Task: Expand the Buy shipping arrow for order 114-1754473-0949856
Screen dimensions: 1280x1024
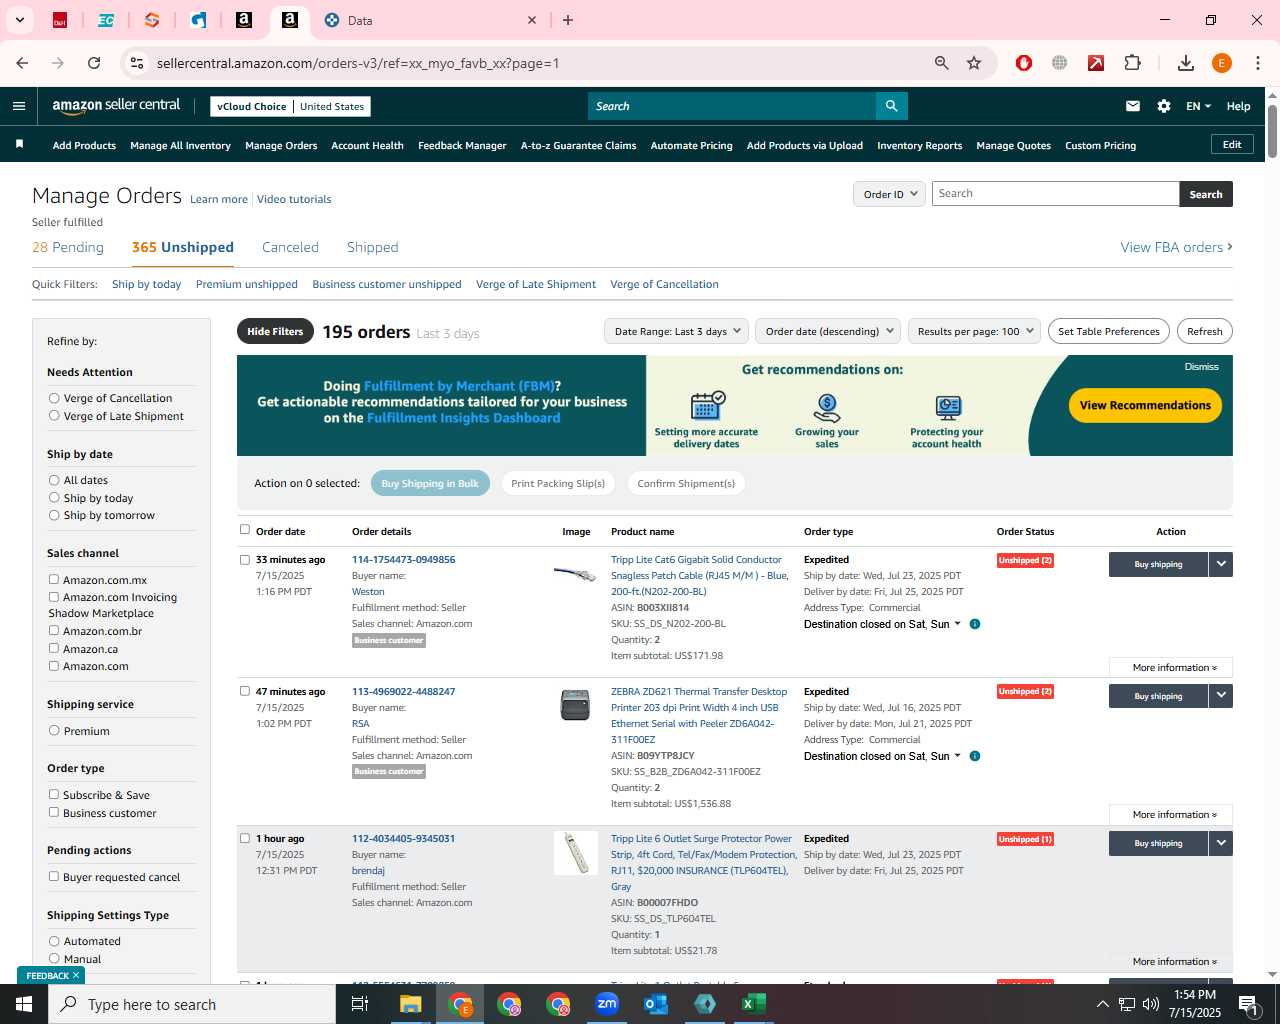Action: (1221, 564)
